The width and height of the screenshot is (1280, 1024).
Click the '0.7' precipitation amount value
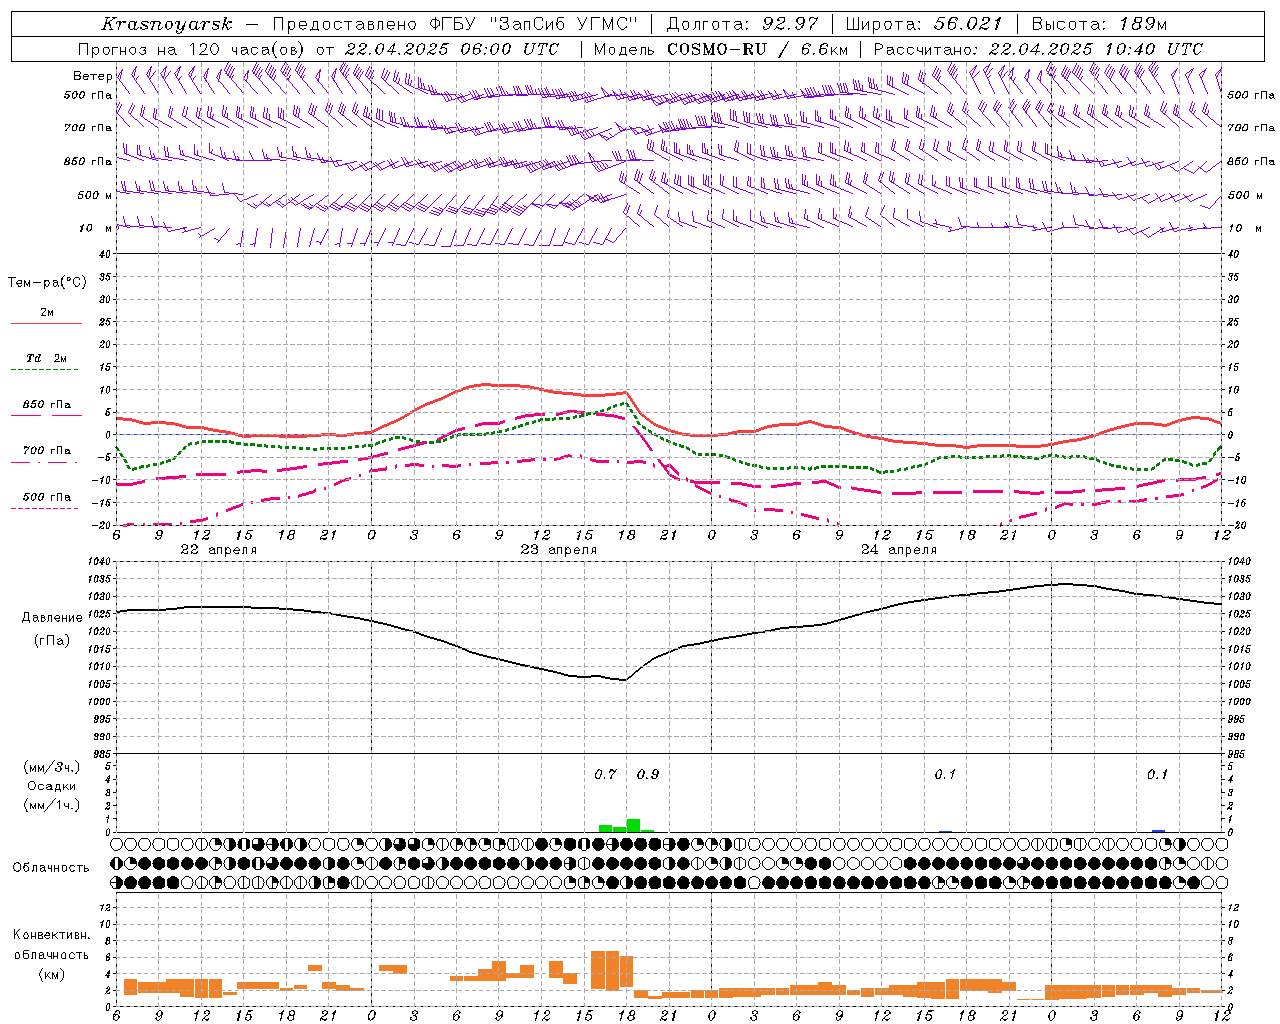pyautogui.click(x=605, y=774)
